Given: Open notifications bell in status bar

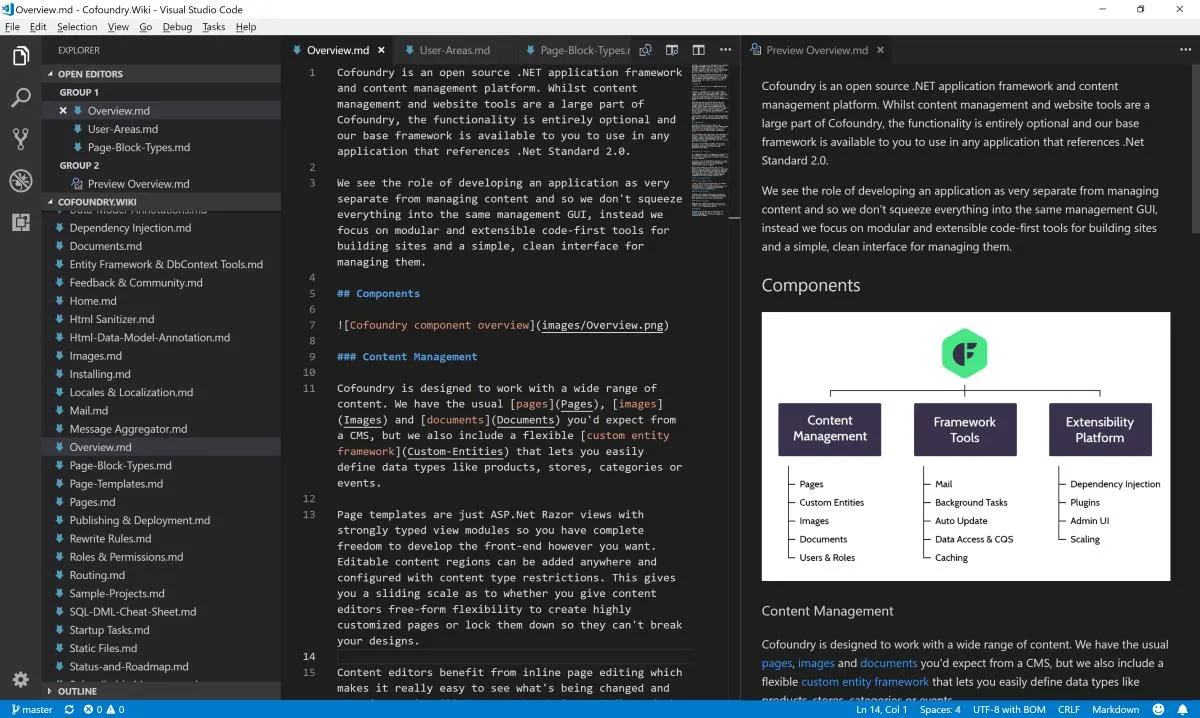Looking at the screenshot, I should [x=1183, y=709].
